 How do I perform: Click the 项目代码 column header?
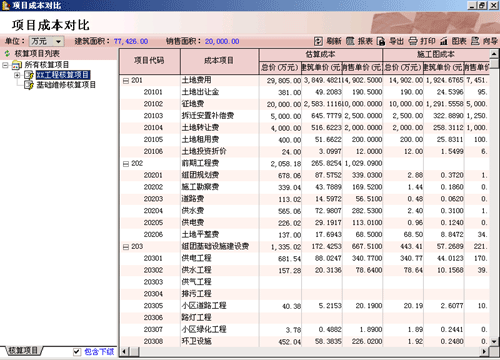click(x=150, y=61)
